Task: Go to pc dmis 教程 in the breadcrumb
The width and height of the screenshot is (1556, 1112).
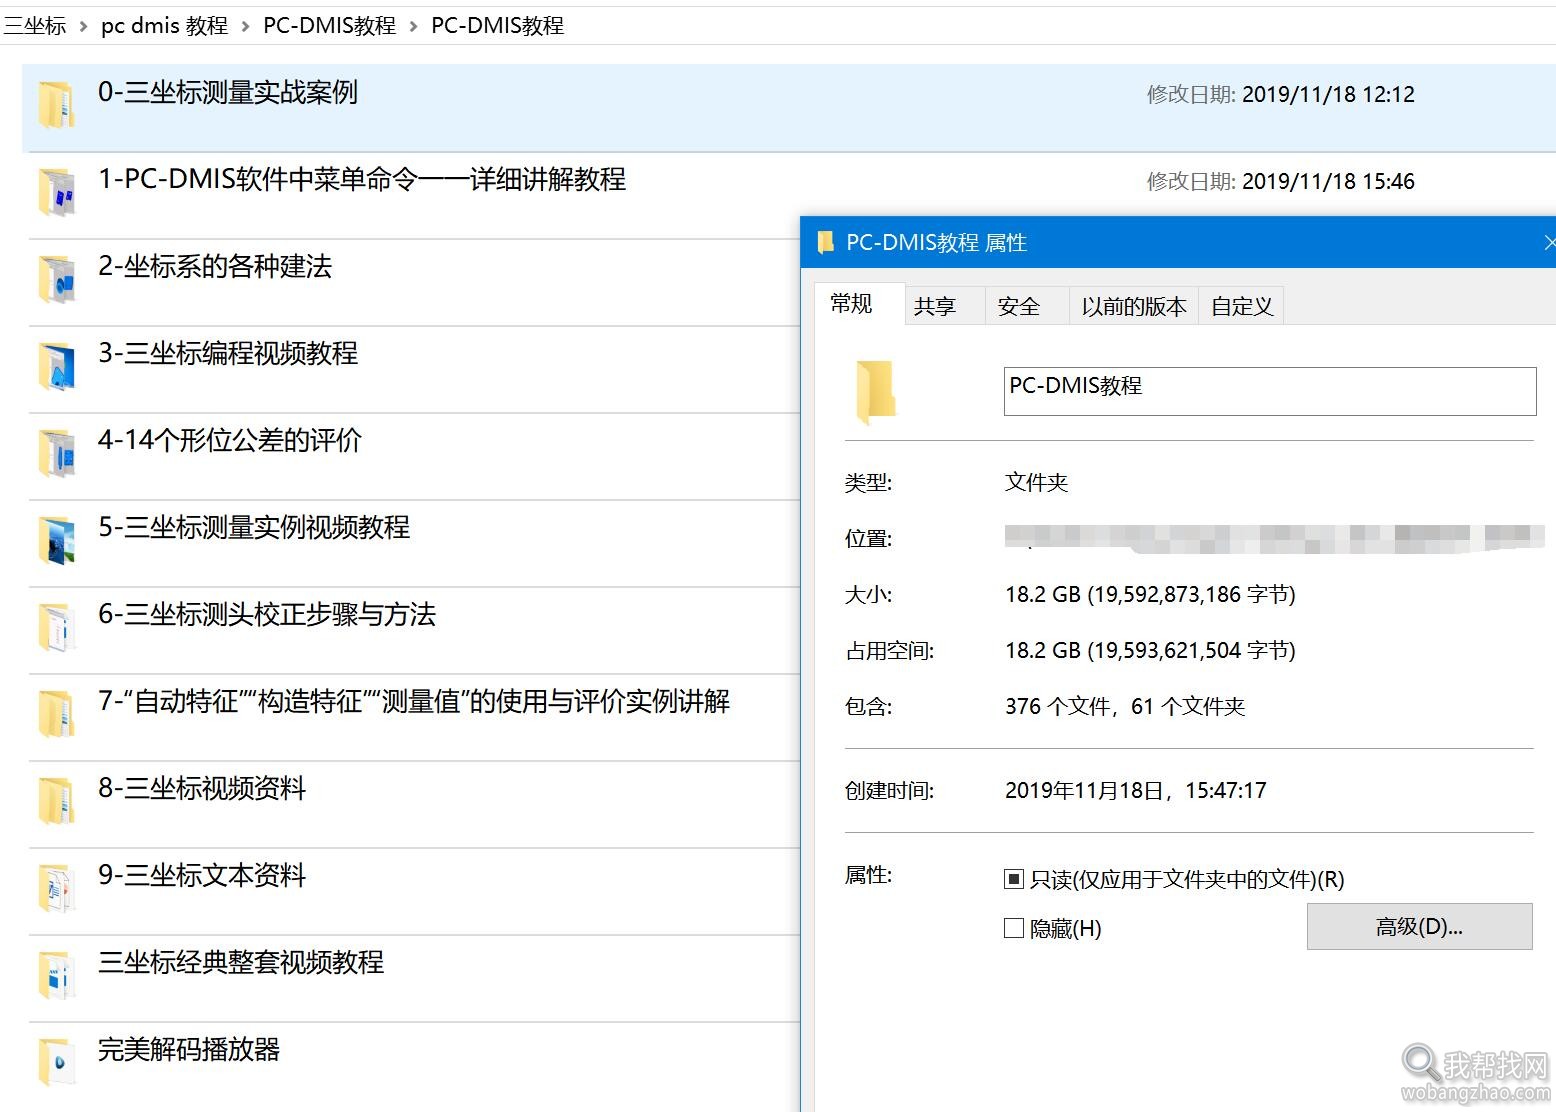Action: [165, 26]
